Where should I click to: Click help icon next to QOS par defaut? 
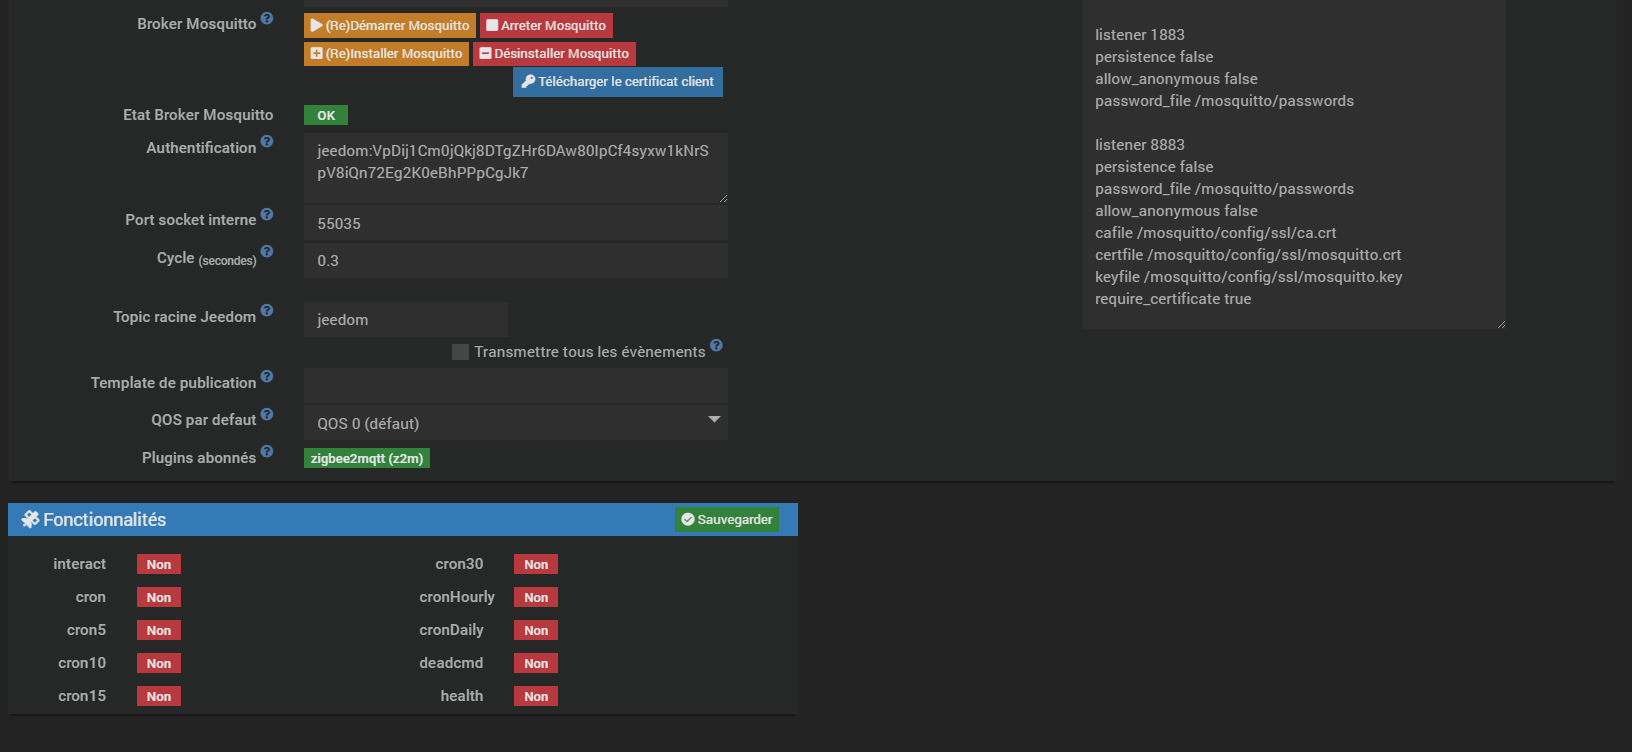tap(267, 414)
